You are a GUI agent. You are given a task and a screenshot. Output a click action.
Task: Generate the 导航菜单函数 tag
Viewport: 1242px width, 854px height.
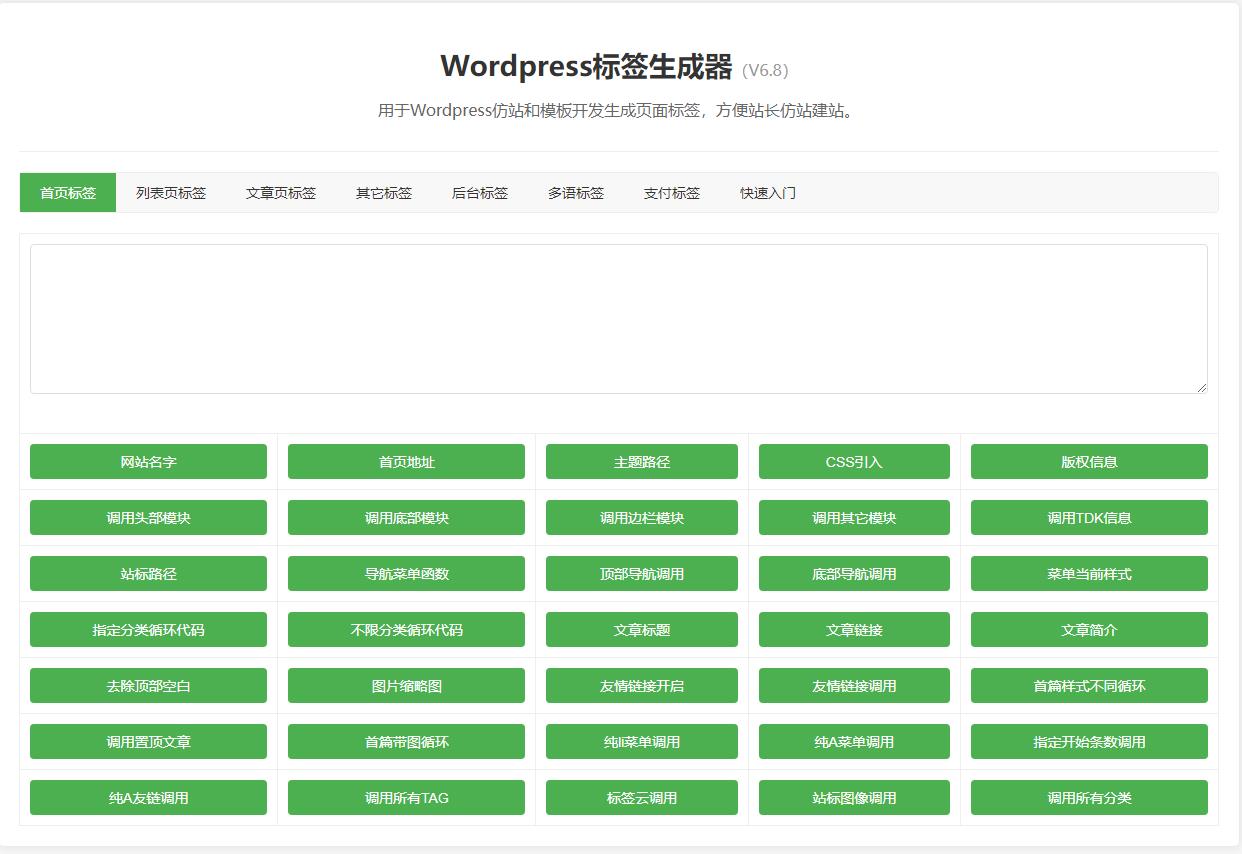click(x=406, y=573)
